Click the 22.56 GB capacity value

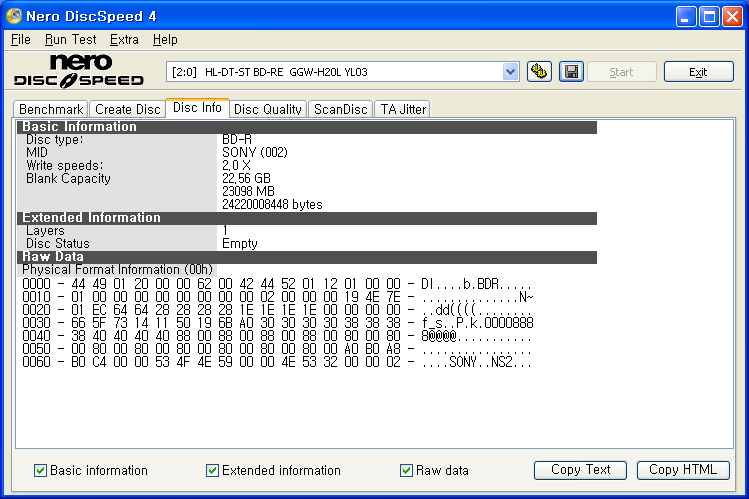click(246, 178)
